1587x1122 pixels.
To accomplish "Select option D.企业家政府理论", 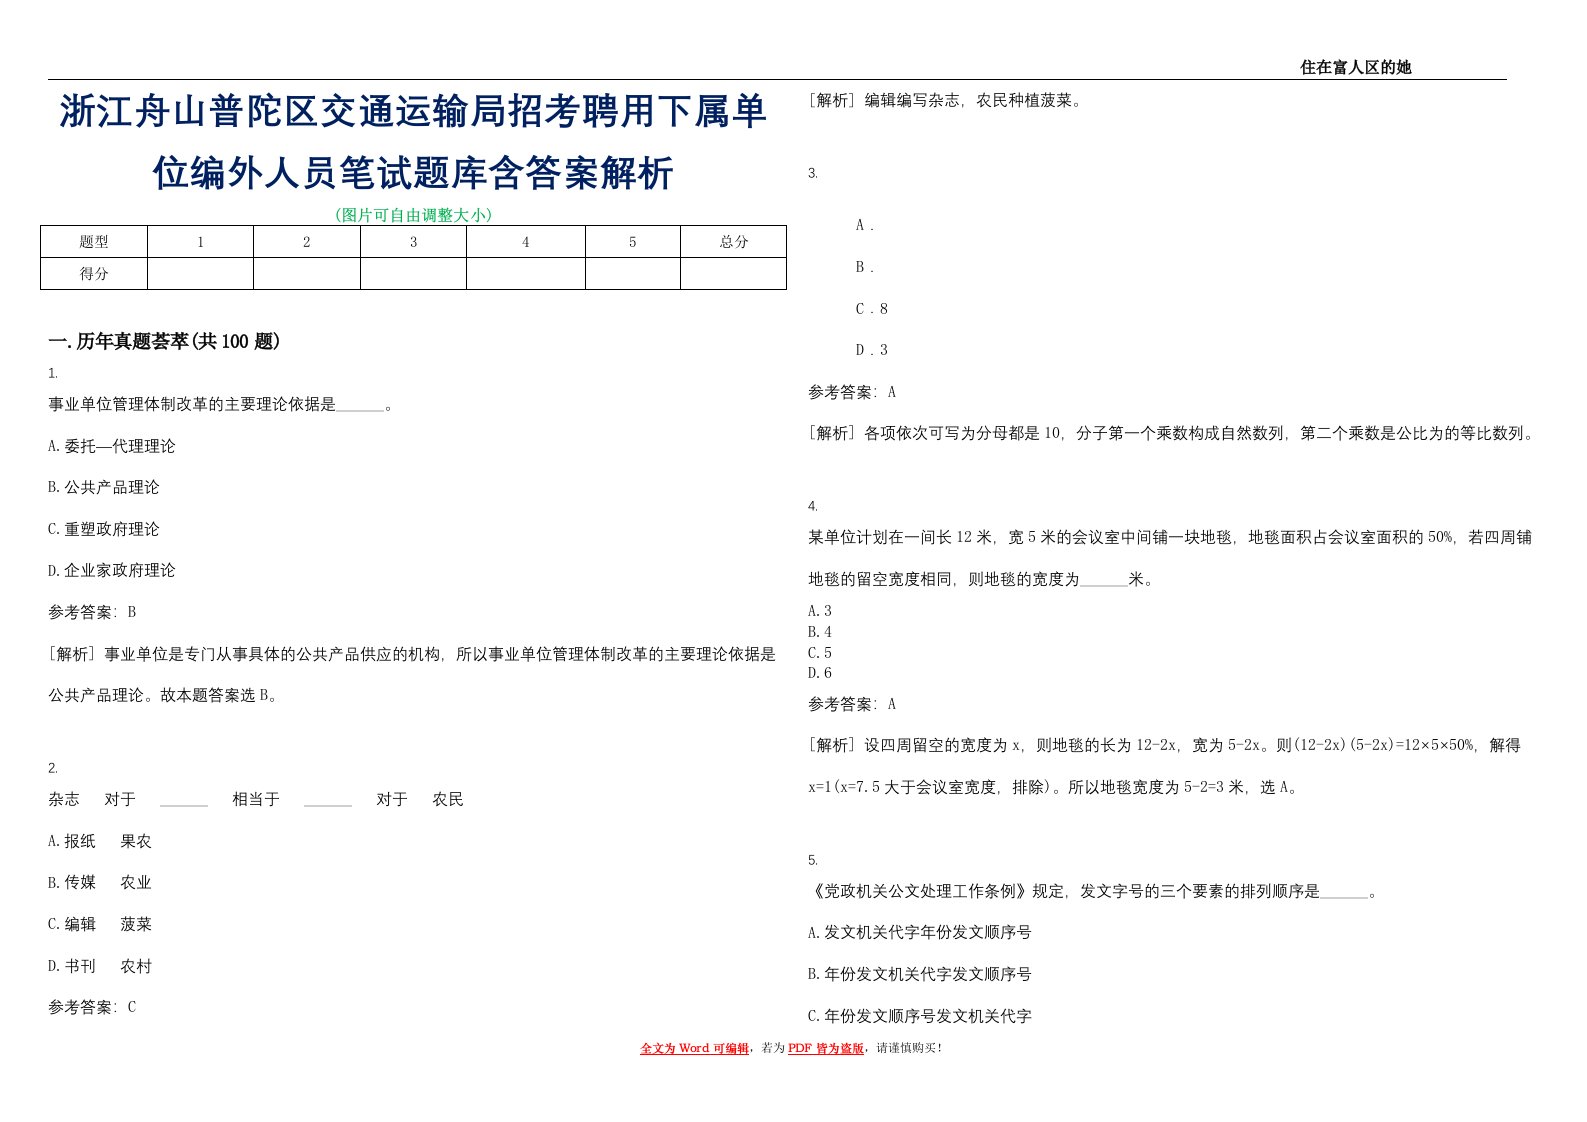I will pos(111,570).
